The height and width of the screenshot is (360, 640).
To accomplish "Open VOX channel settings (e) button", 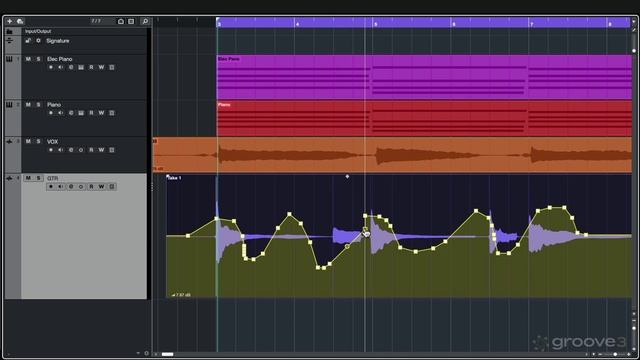I will (x=71, y=150).
